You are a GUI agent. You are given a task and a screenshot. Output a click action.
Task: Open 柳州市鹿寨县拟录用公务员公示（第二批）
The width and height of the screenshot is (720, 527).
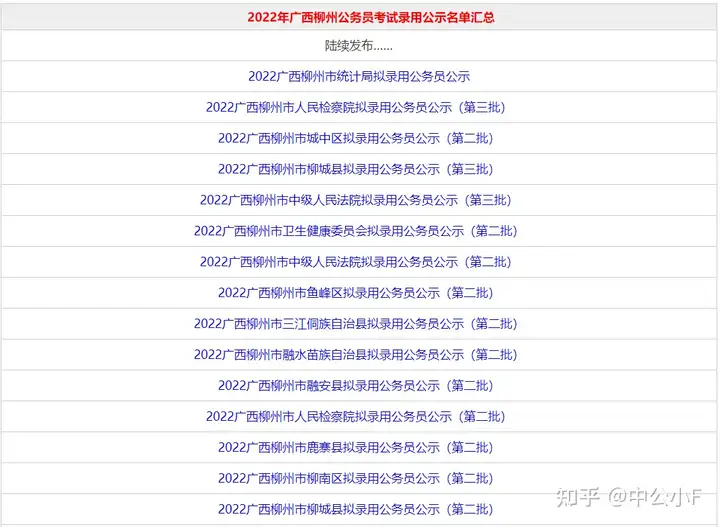coord(355,447)
